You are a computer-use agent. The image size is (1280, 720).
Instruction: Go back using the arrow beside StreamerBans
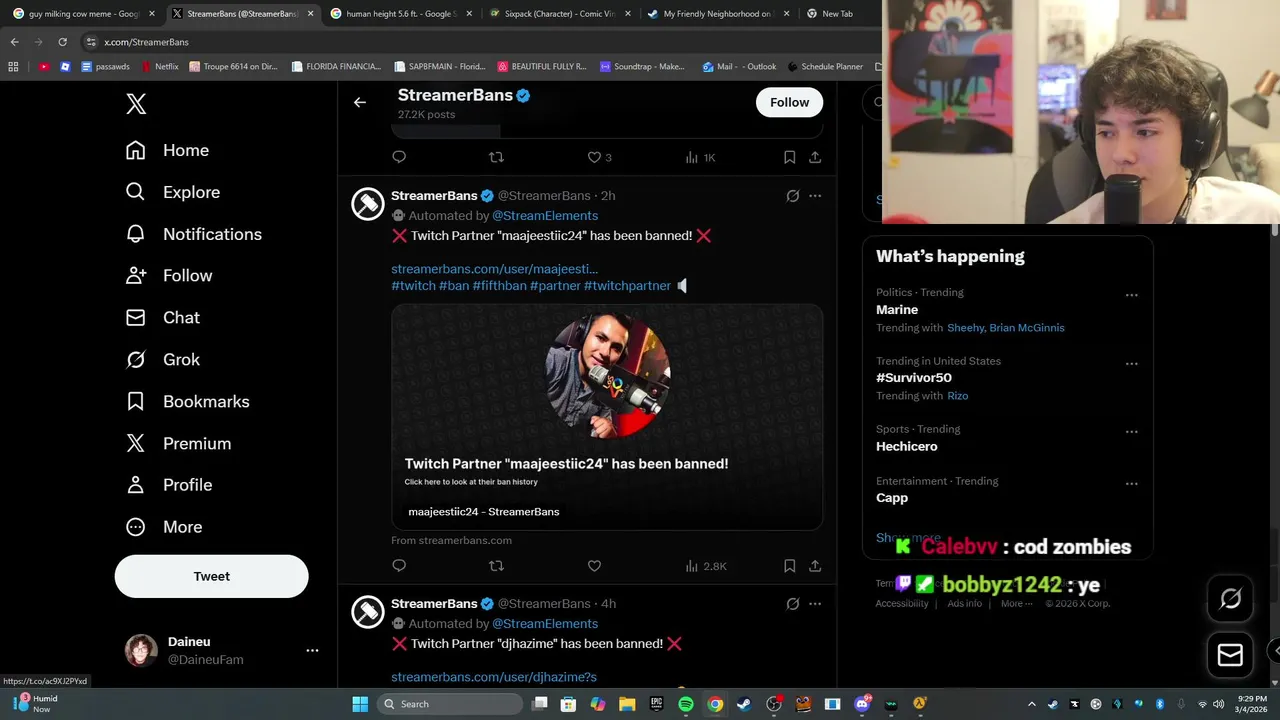point(360,102)
